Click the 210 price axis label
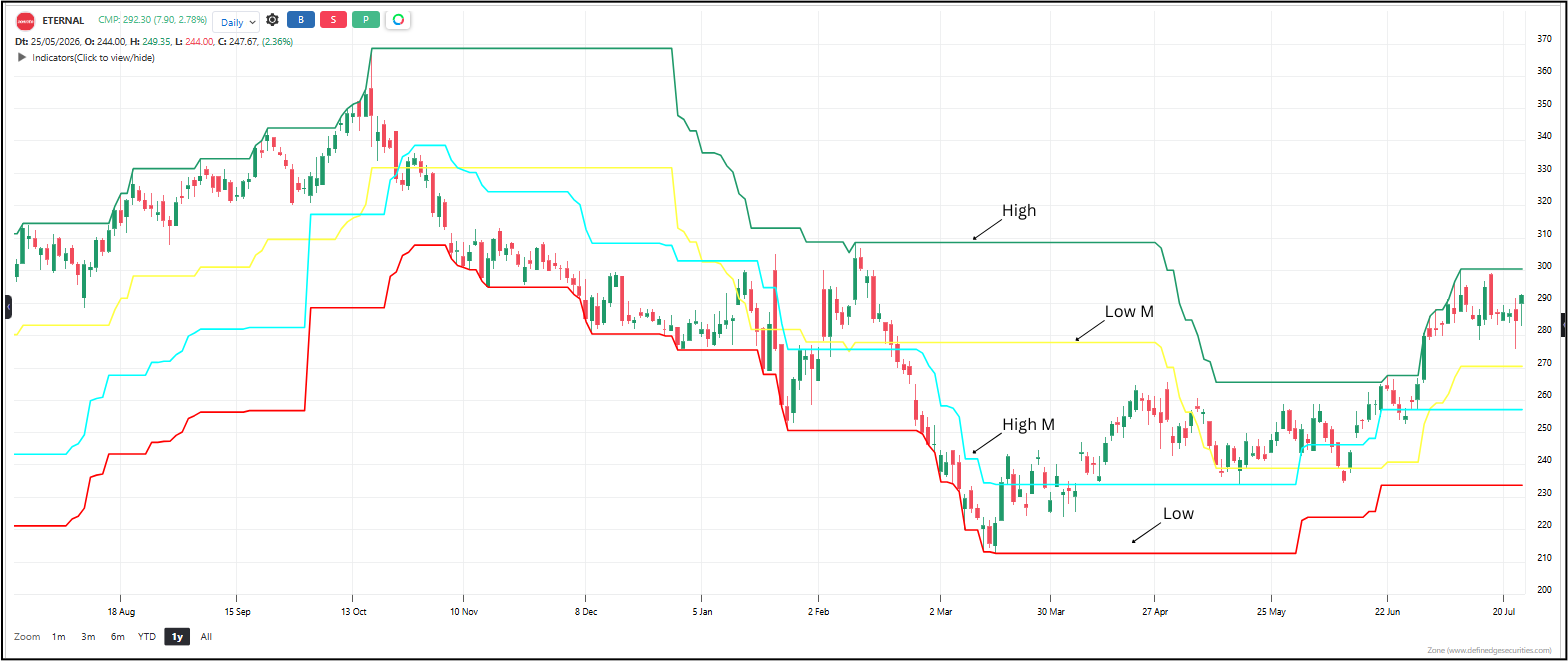Screen dimensions: 1568x661 1544,557
